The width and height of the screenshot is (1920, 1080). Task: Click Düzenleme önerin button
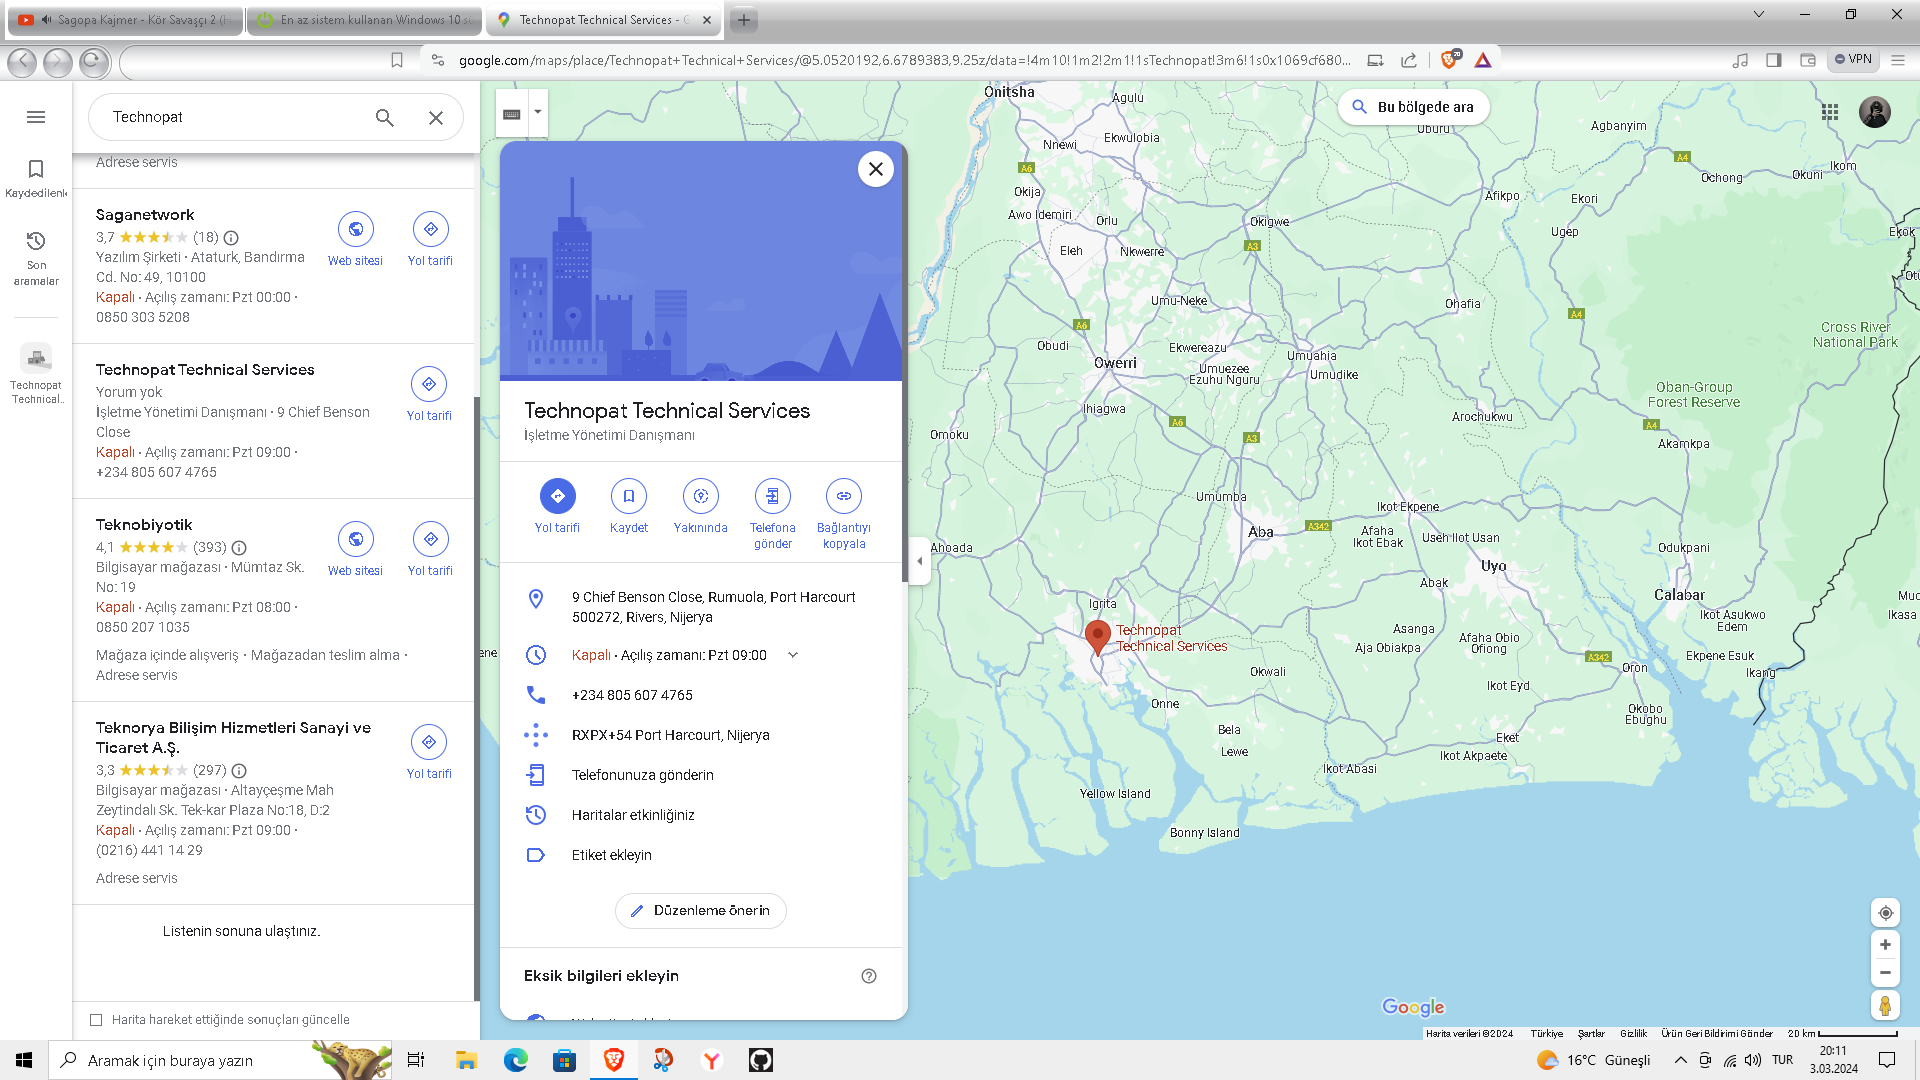coord(700,911)
